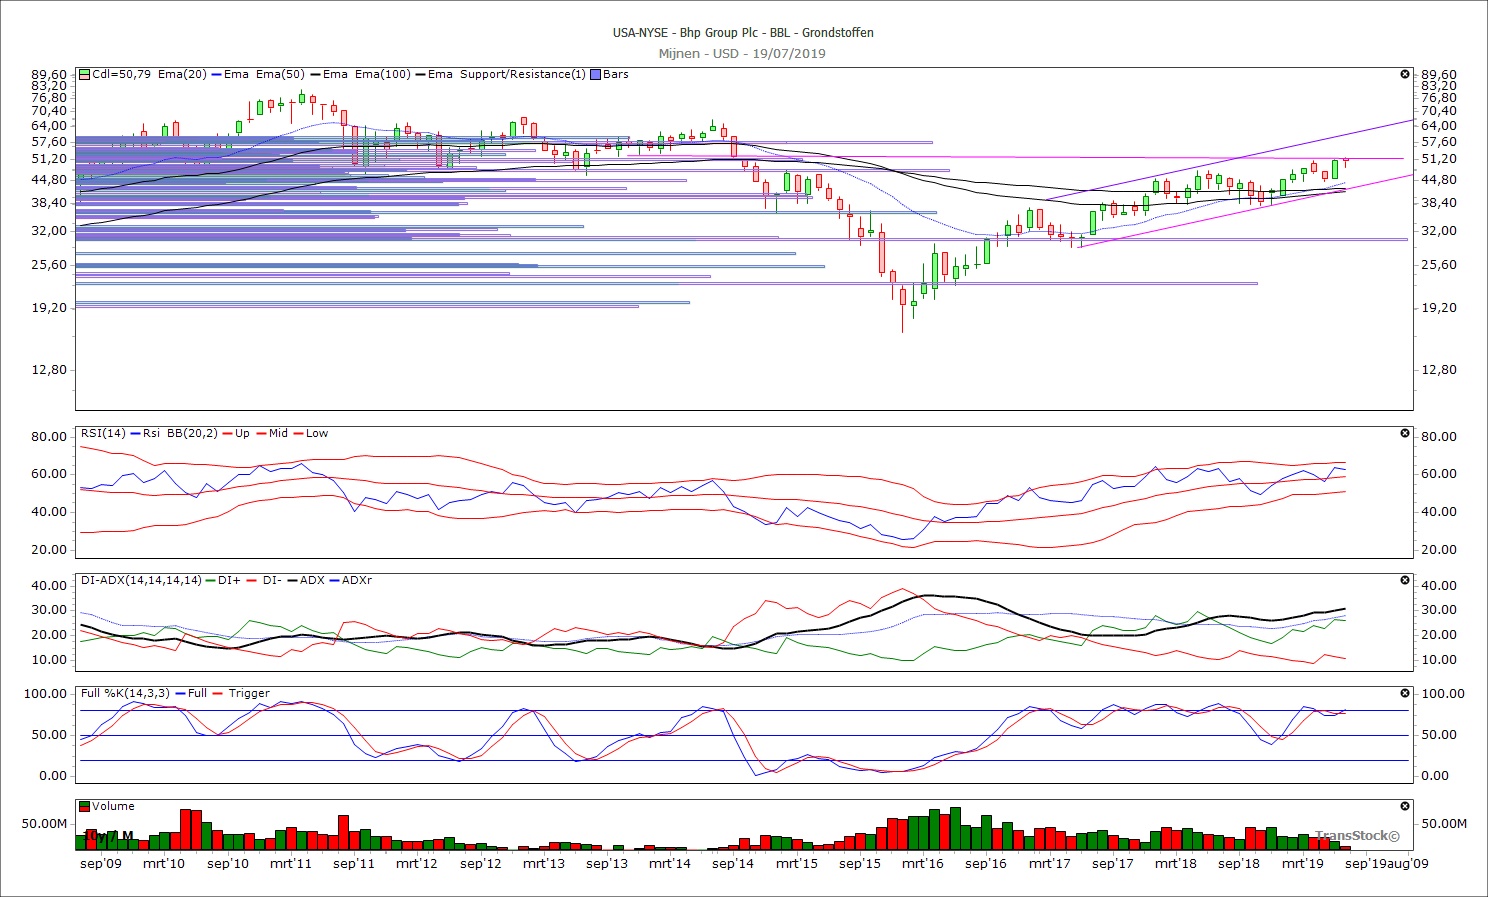
Task: Select the Ema(100) legend label
Action: click(382, 74)
